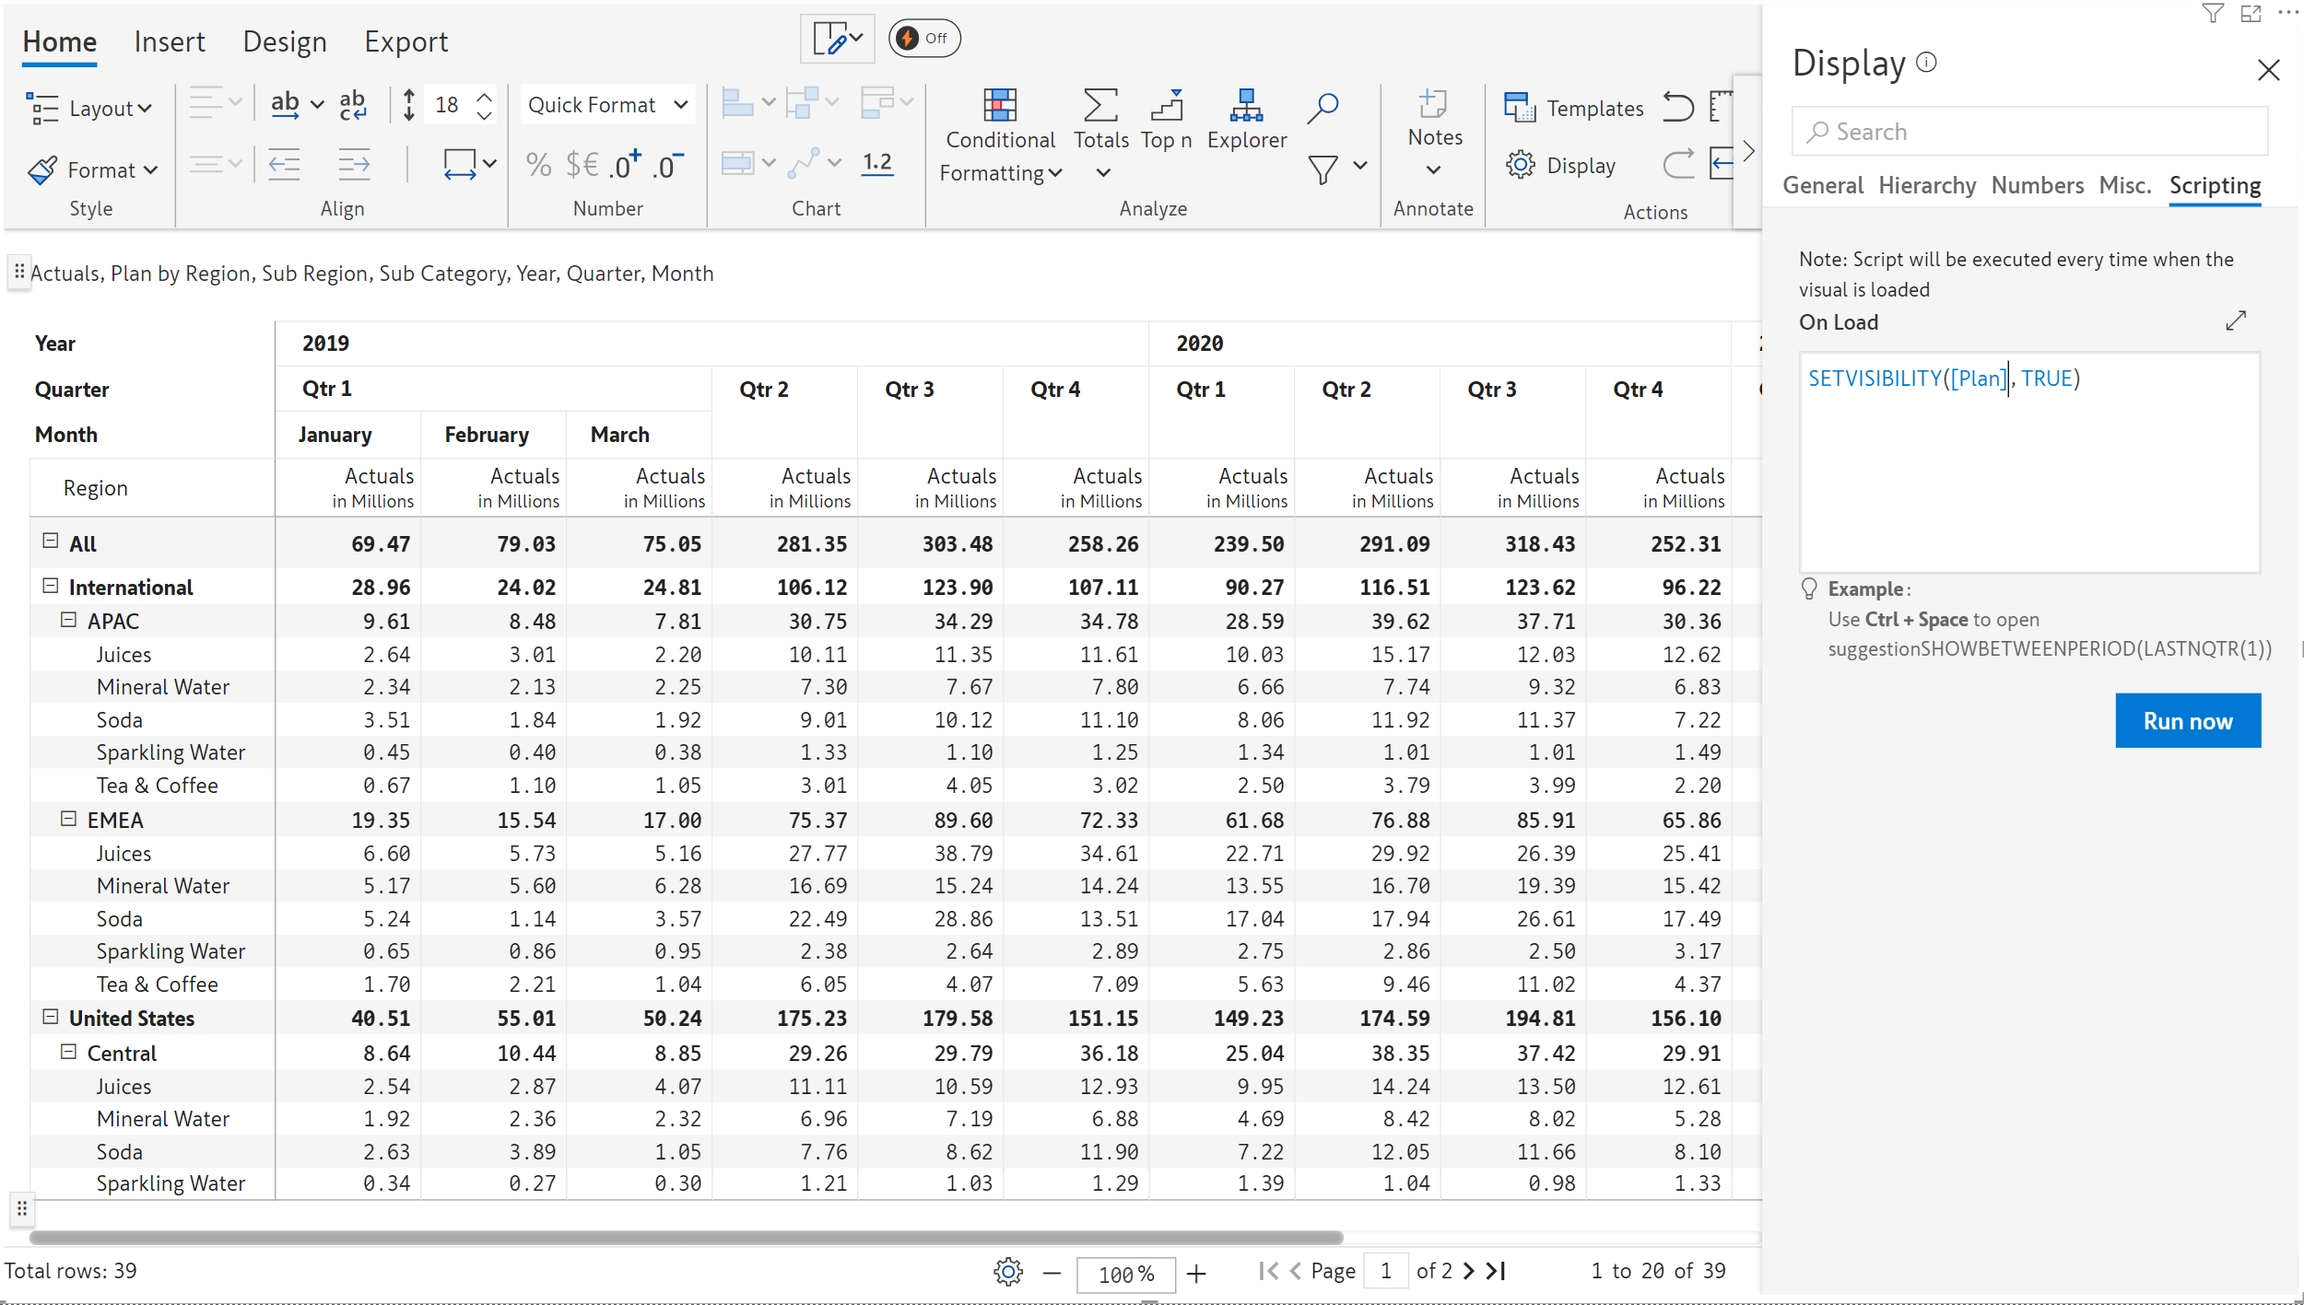Screen dimensions: 2304x1305
Task: Click the search magnifier icon in ribbon
Action: pos(1322,107)
